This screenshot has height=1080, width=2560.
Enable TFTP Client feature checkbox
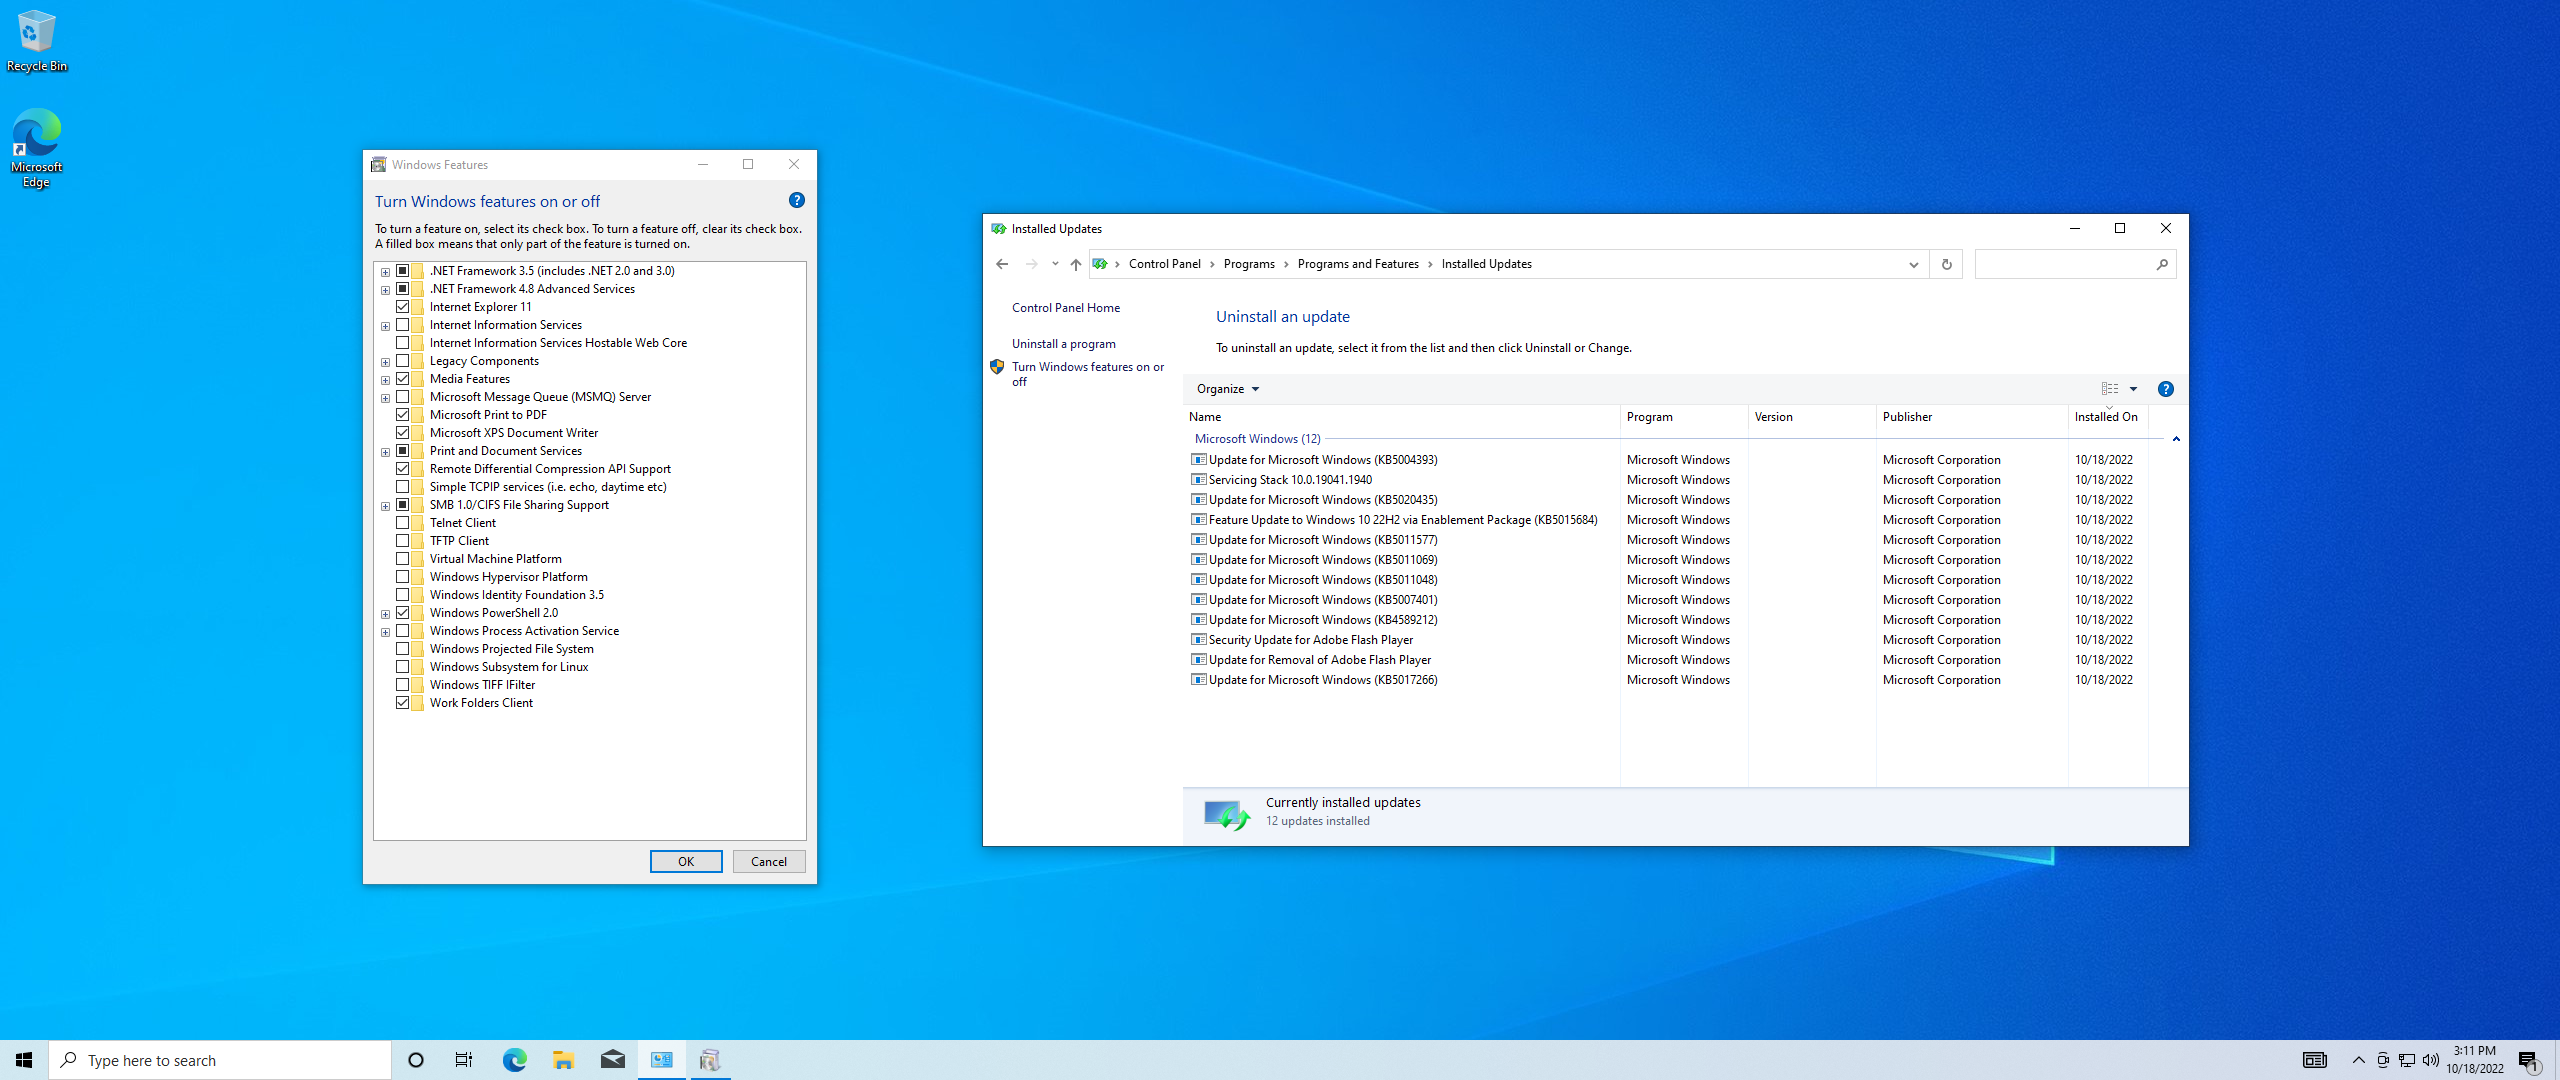pyautogui.click(x=402, y=541)
